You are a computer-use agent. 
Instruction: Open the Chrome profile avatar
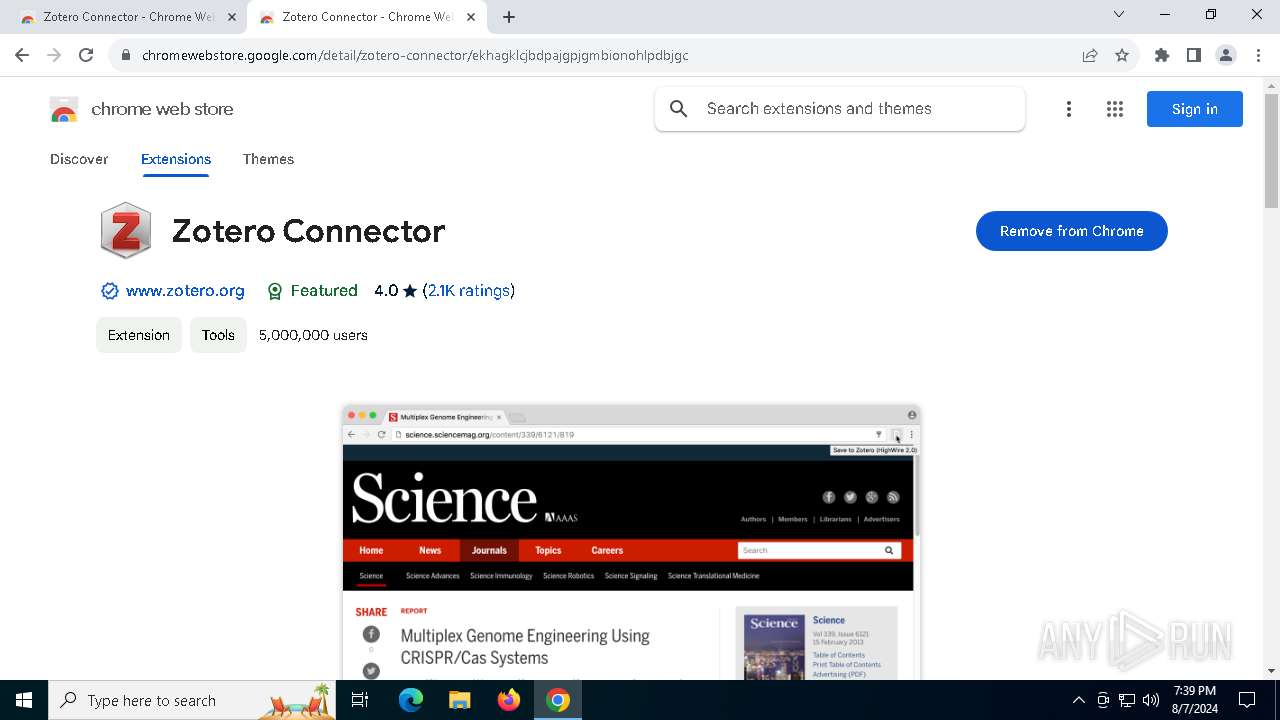click(1226, 55)
